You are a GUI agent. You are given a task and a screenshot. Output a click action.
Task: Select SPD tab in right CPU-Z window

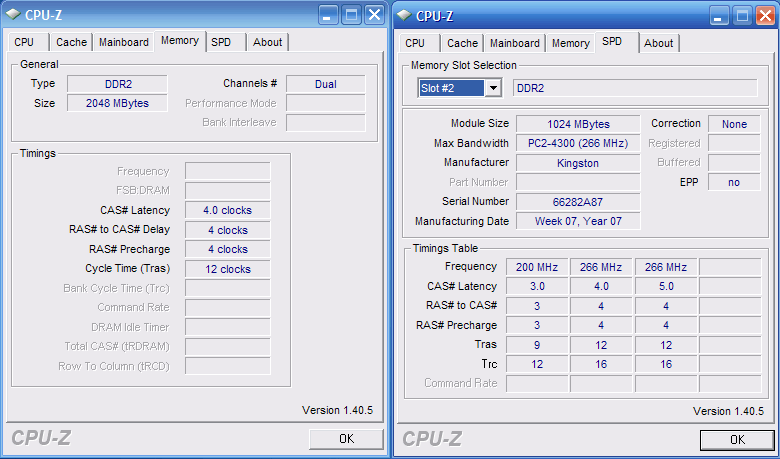point(617,42)
